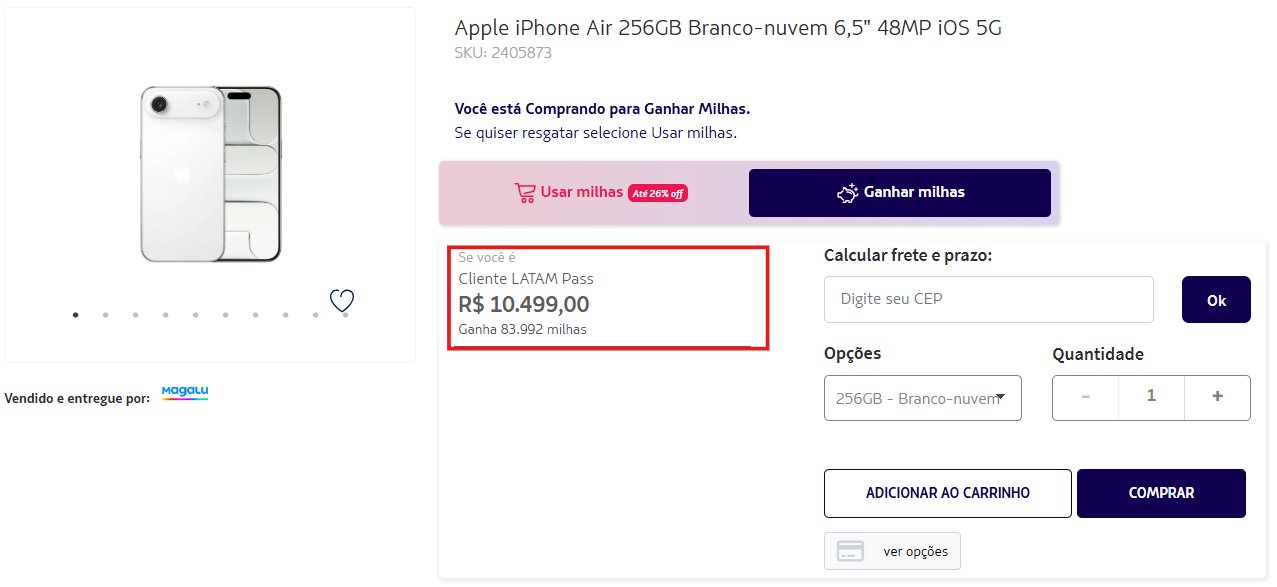Increase quantity with plus button
This screenshot has height=587, width=1277.
[x=1217, y=397]
